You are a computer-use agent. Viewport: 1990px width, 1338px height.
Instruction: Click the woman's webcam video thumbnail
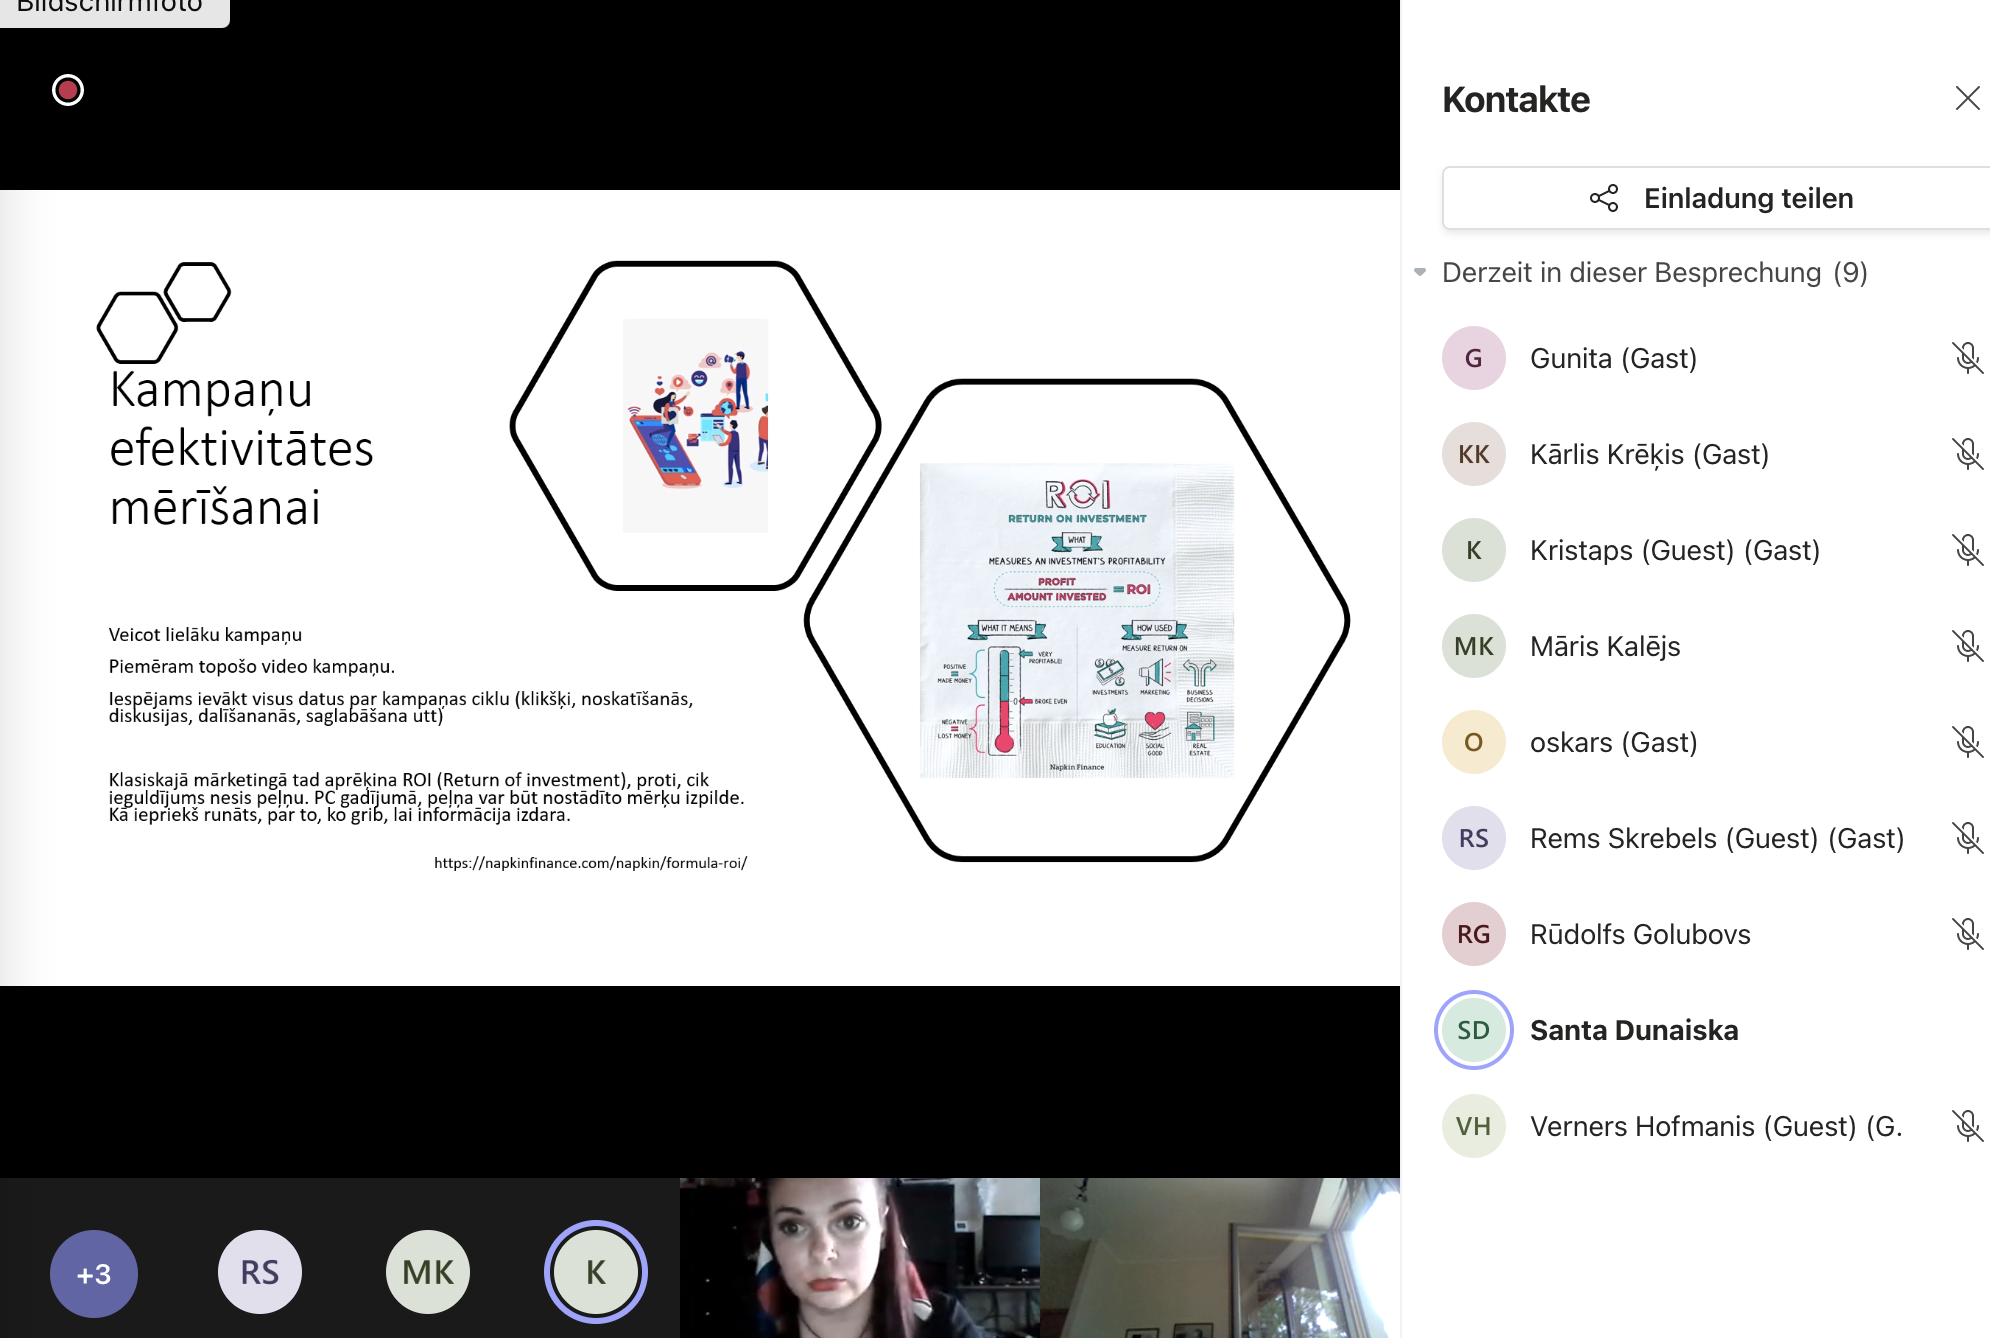(859, 1258)
